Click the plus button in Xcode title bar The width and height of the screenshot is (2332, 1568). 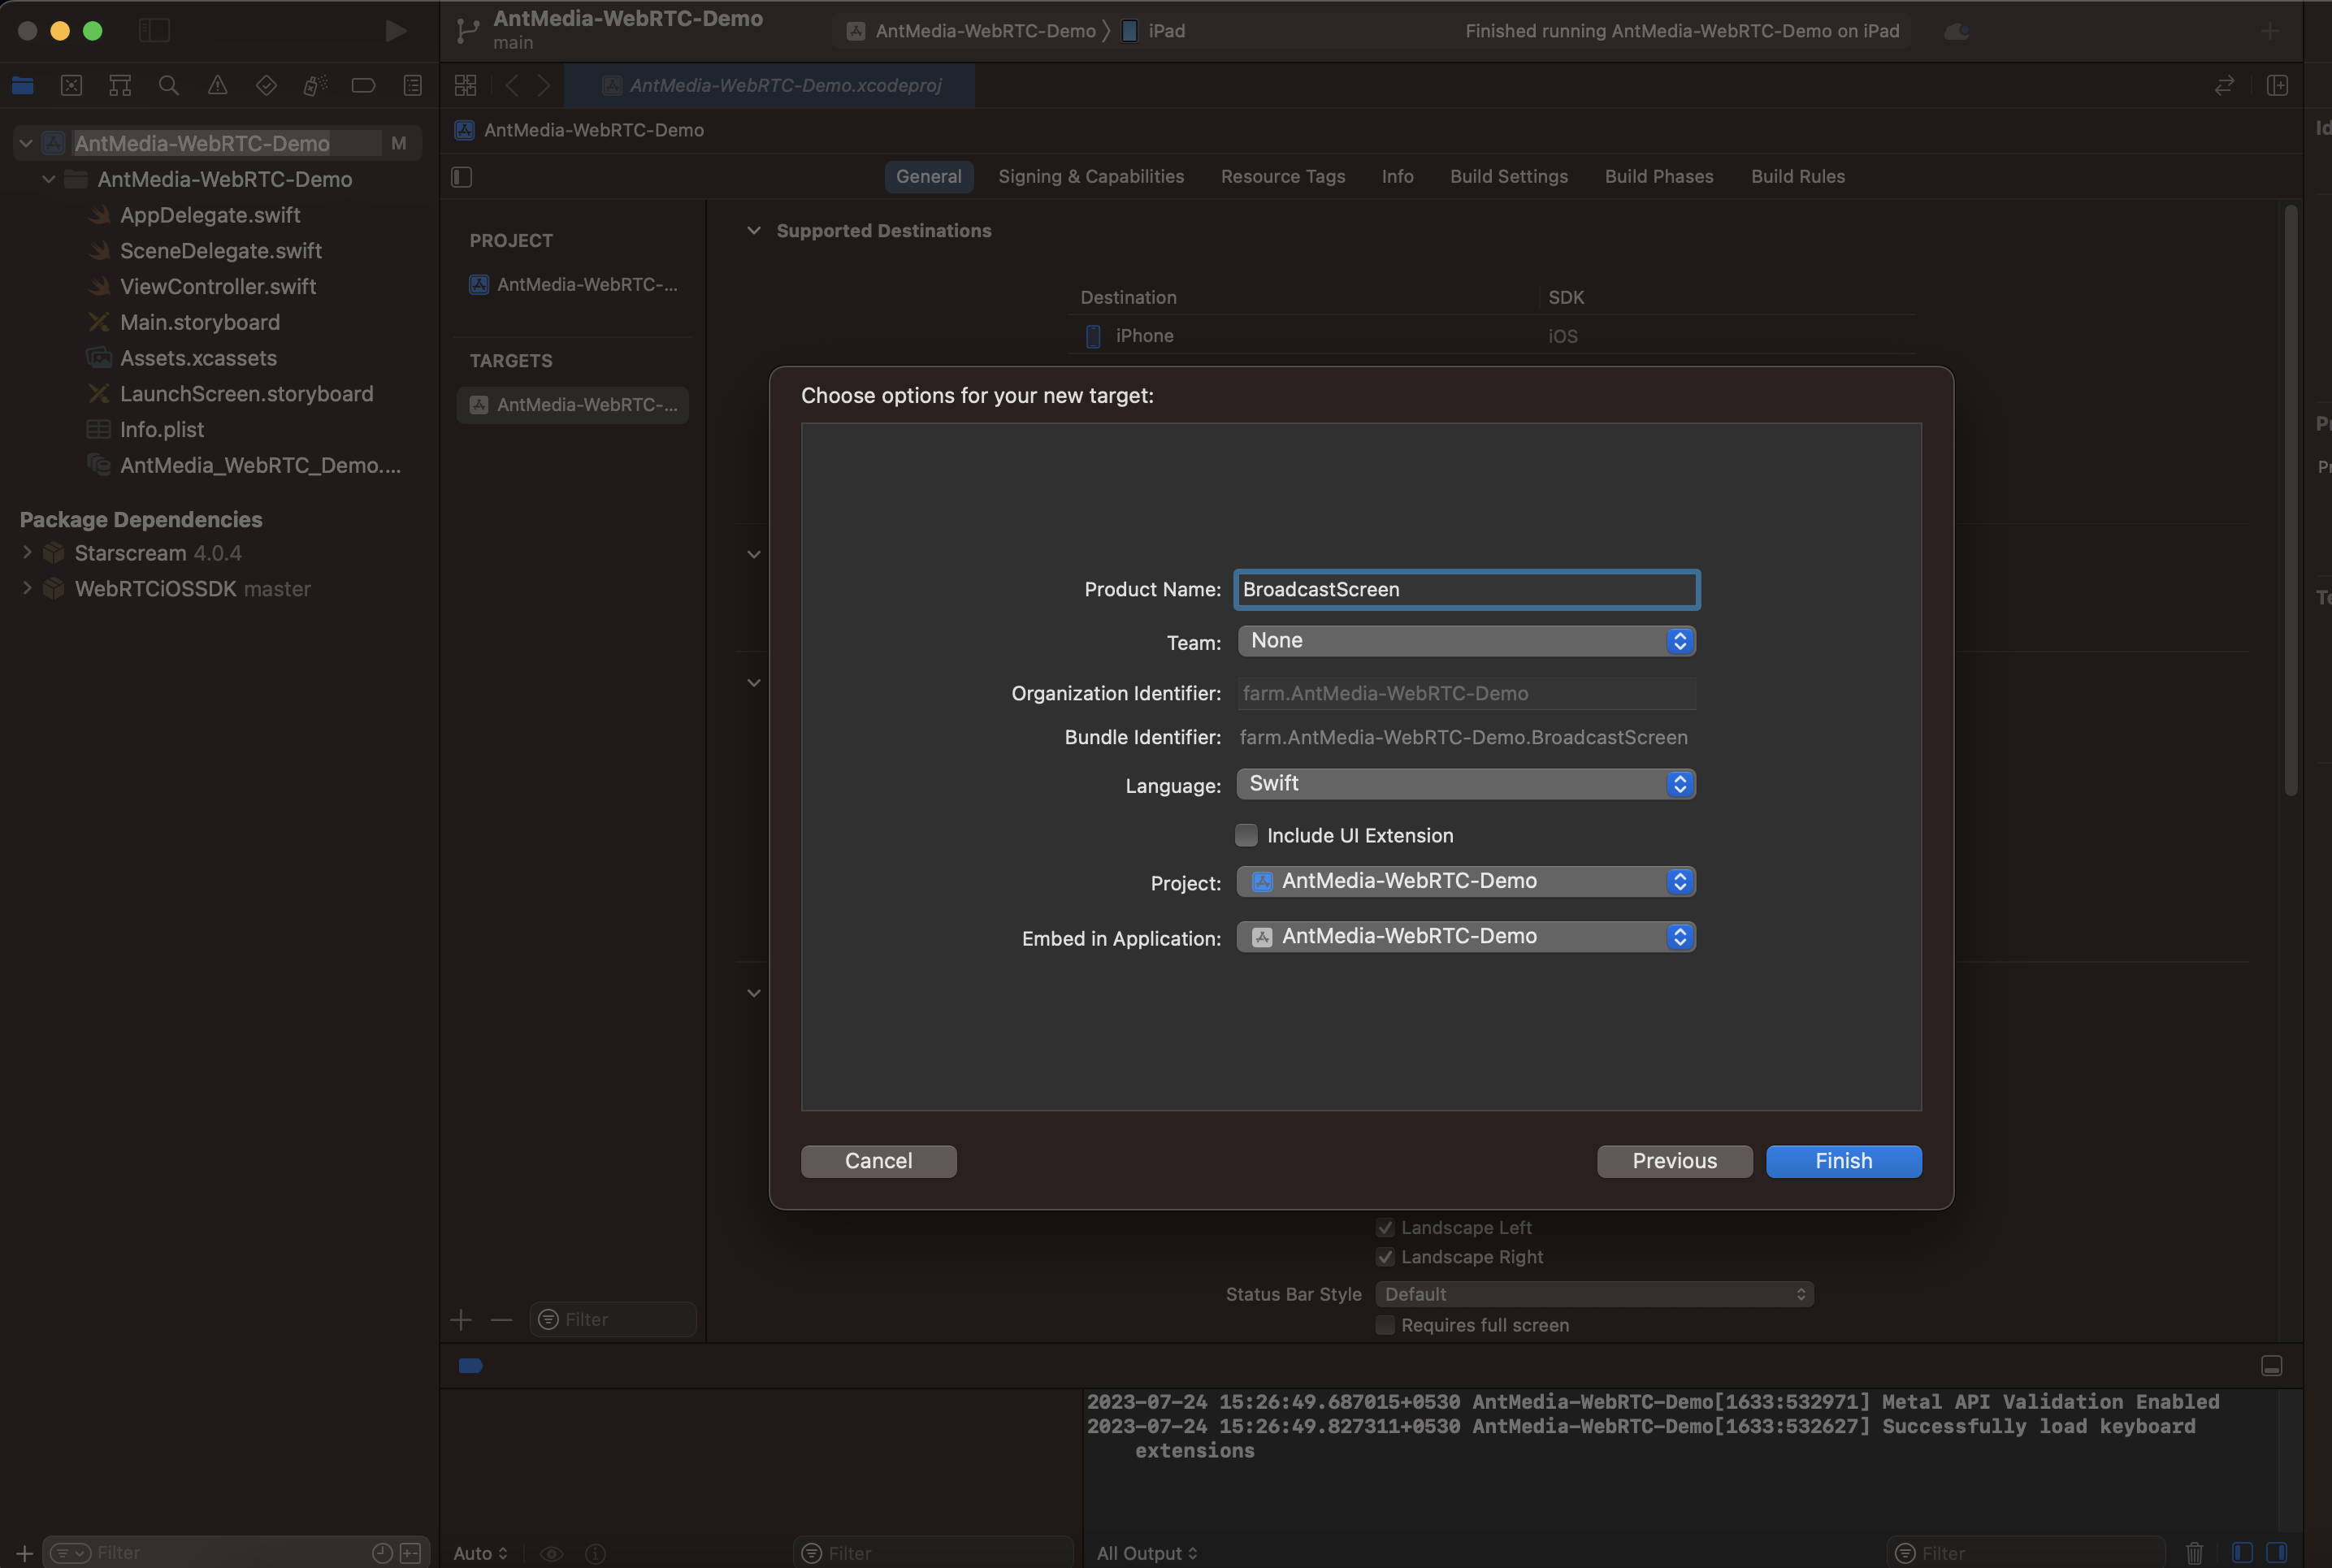2270,32
